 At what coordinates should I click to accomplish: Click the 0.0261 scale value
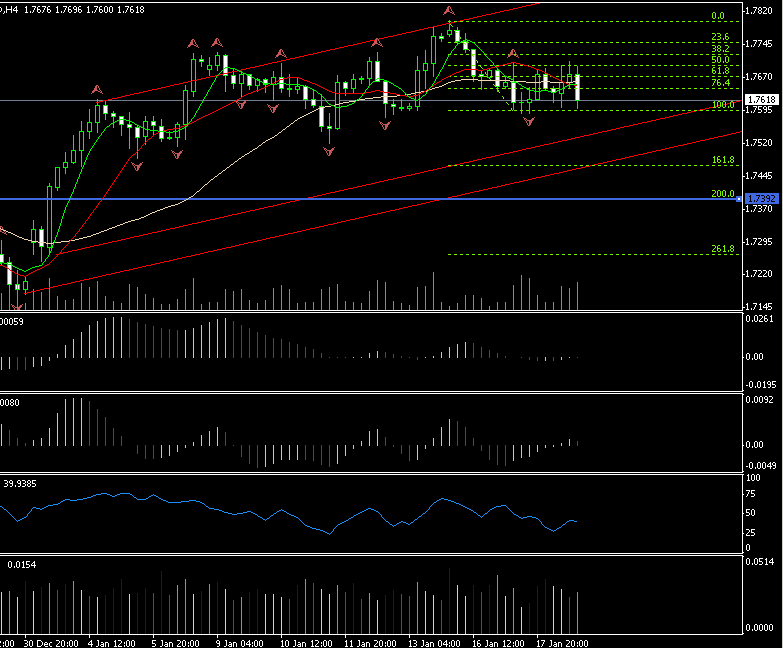(759, 319)
